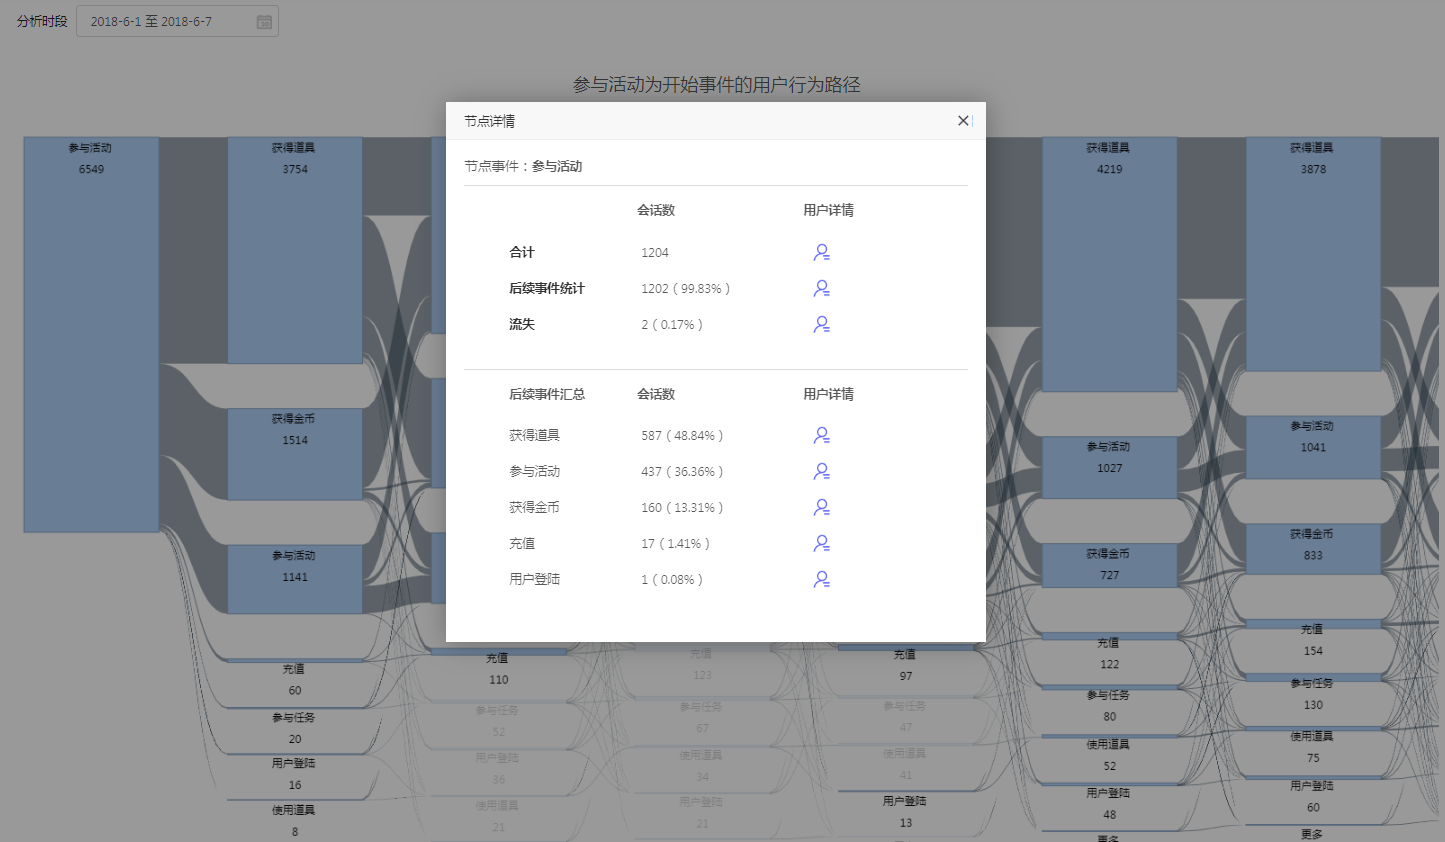The height and width of the screenshot is (842, 1445).
Task: Select the 获得金币 727 node
Action: click(1109, 565)
